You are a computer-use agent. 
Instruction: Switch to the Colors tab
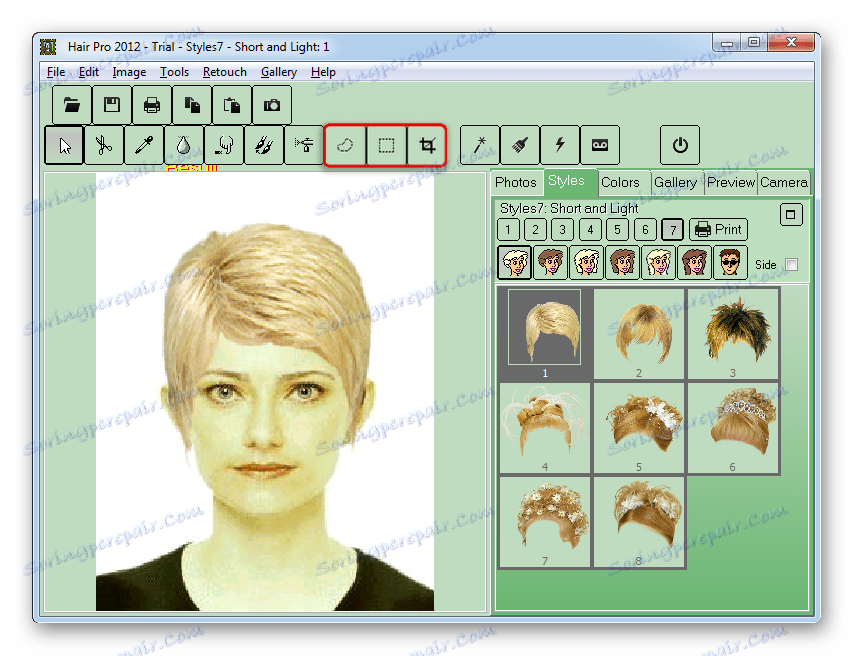pos(620,182)
